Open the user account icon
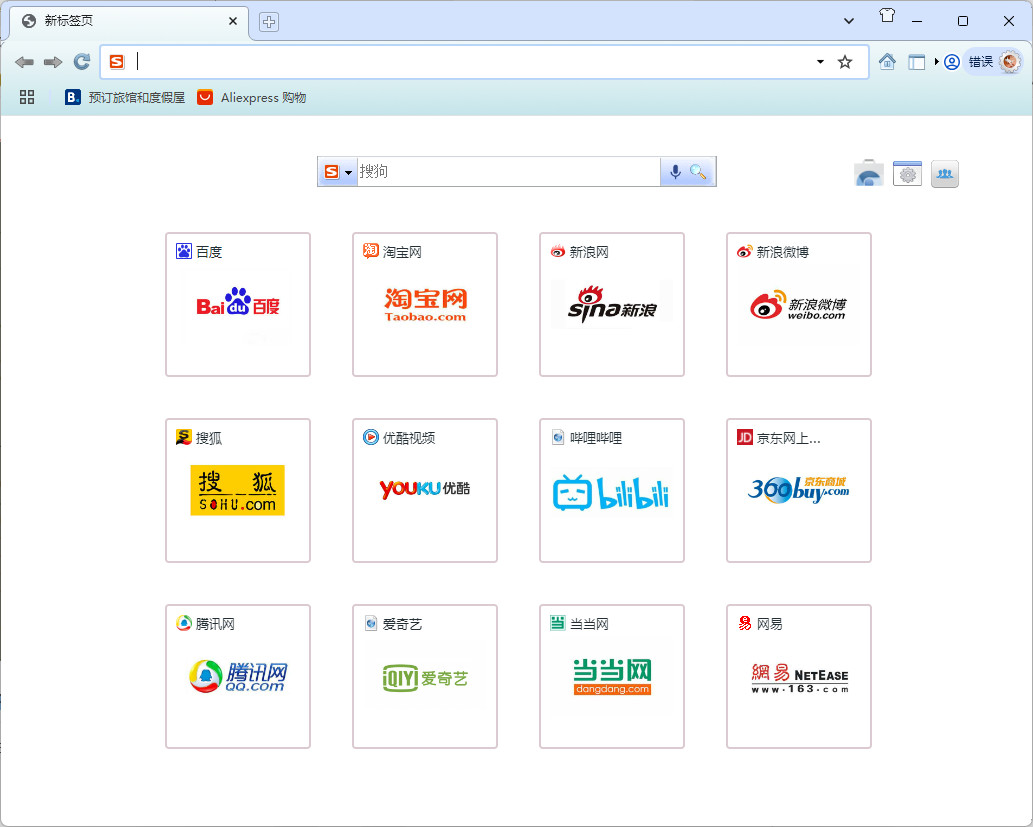The width and height of the screenshot is (1033, 827). click(x=951, y=62)
